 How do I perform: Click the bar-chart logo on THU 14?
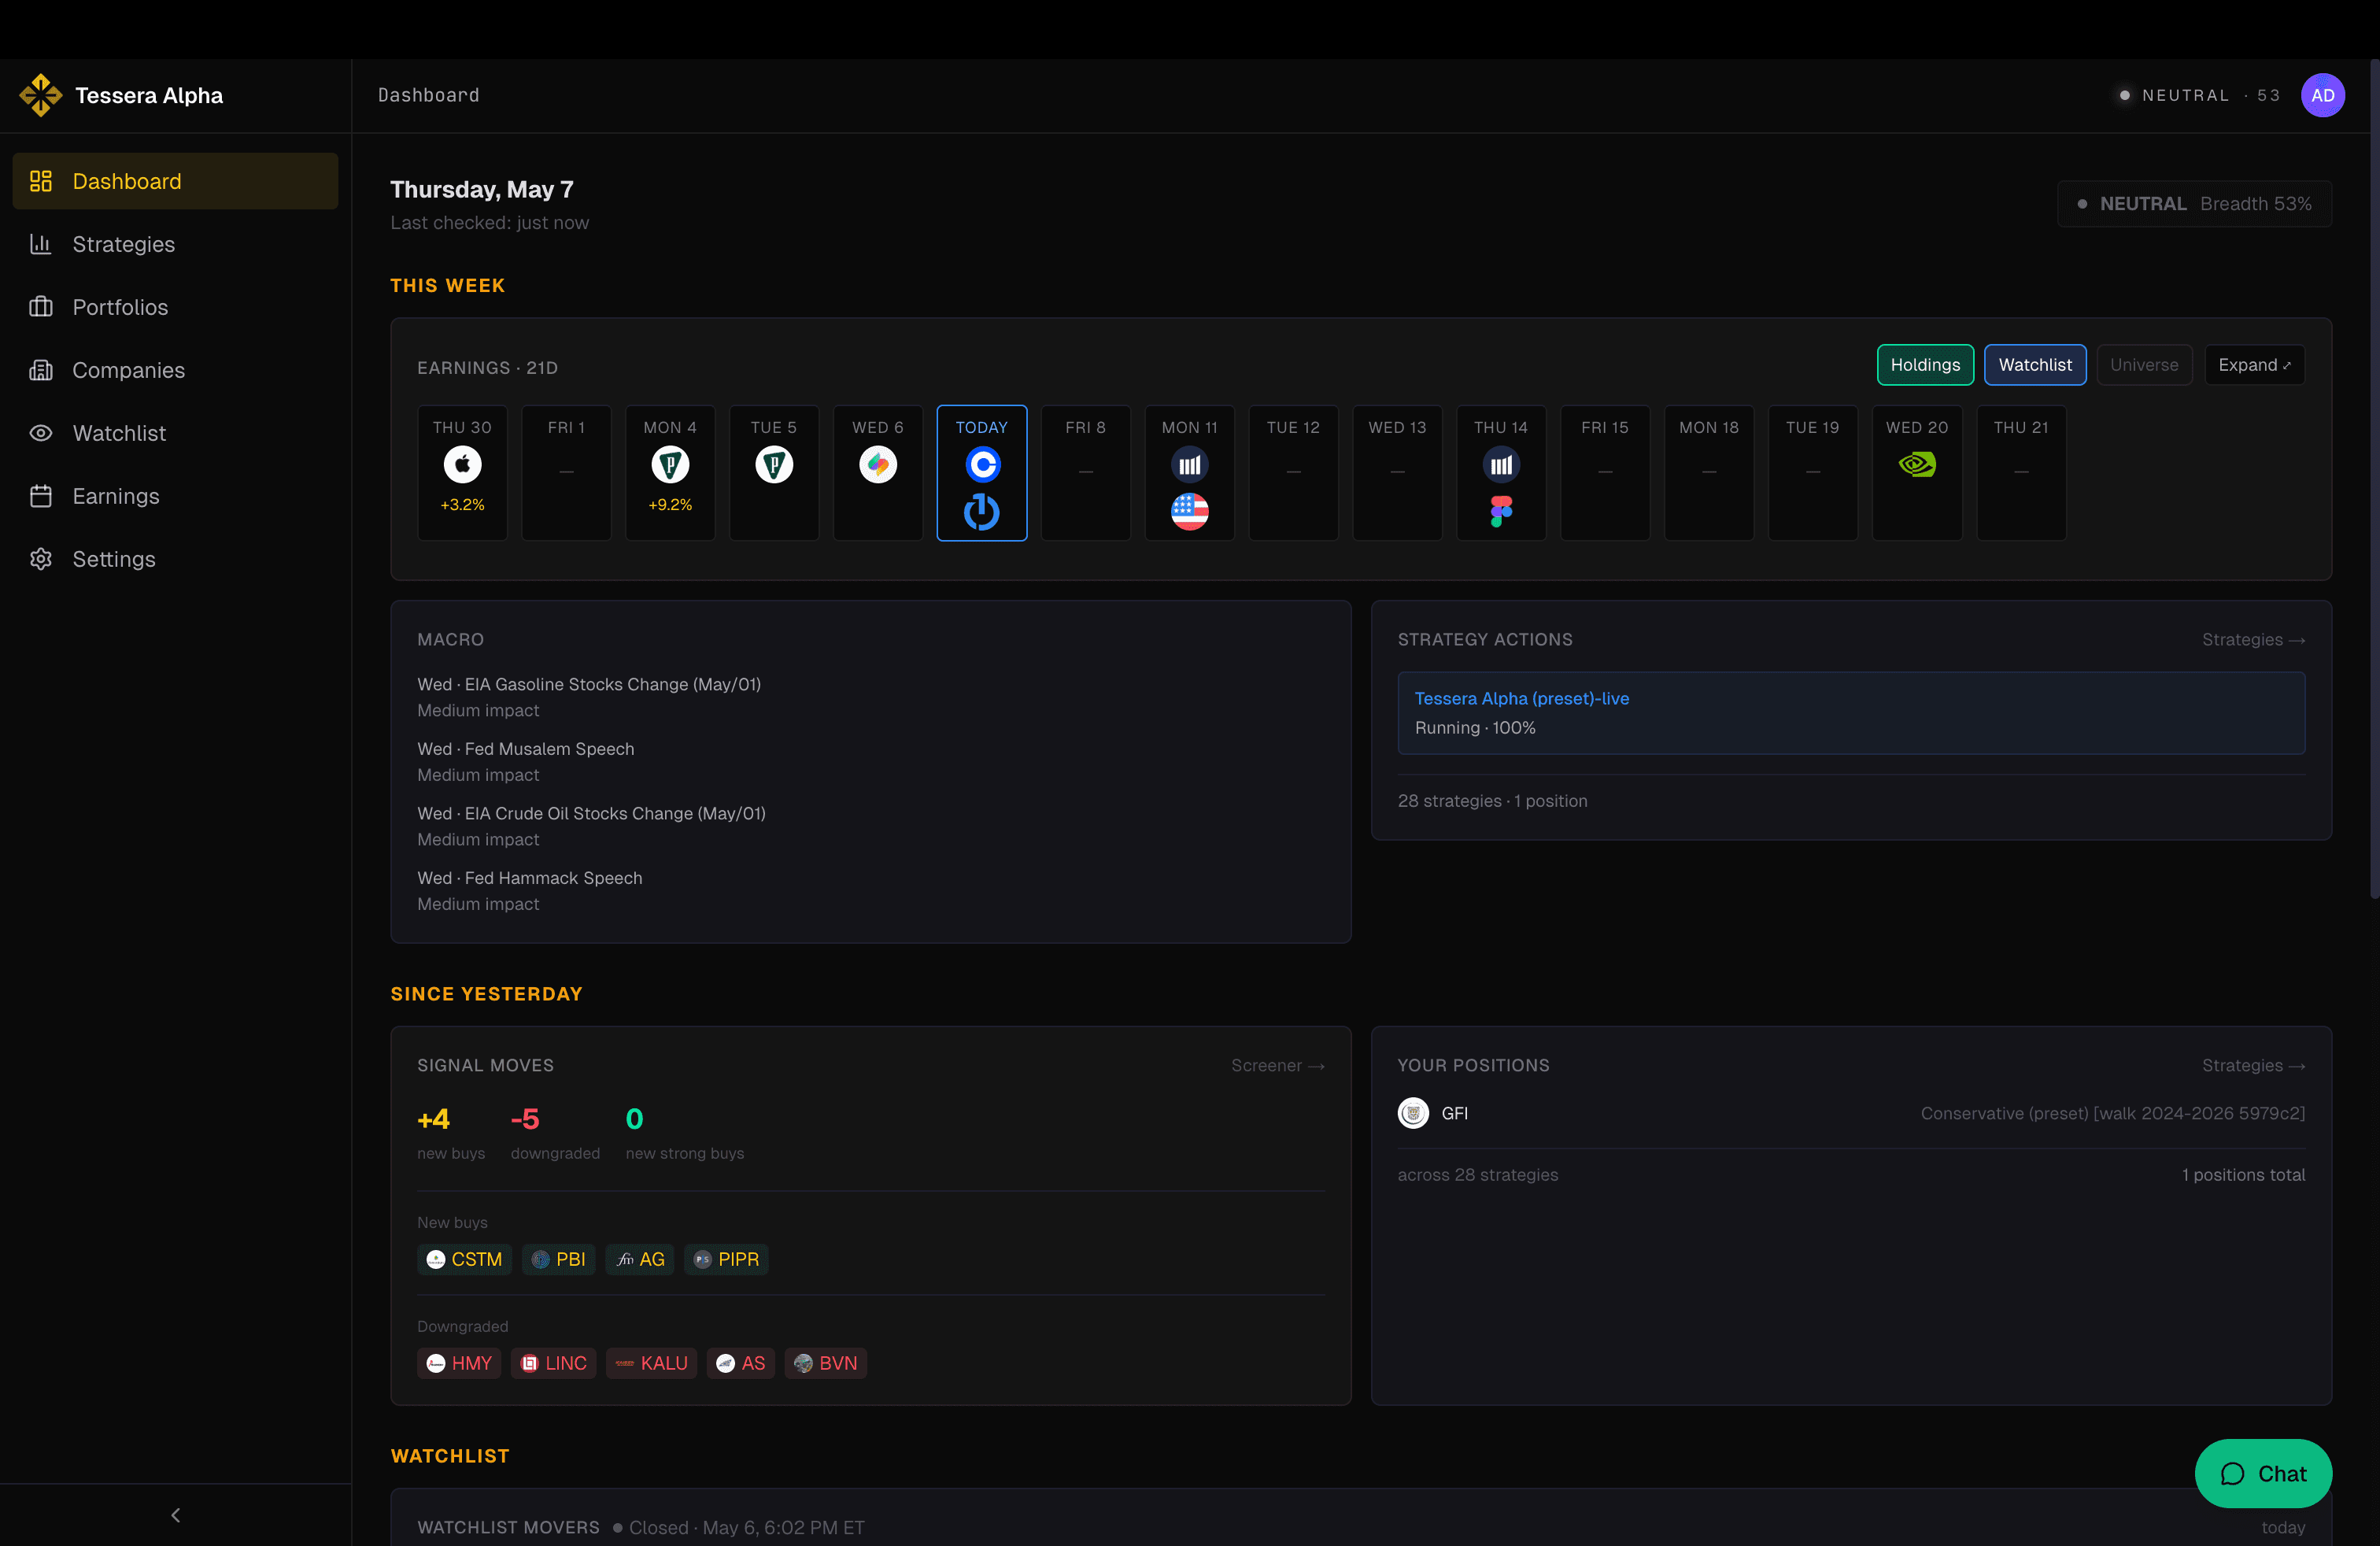tap(1501, 464)
